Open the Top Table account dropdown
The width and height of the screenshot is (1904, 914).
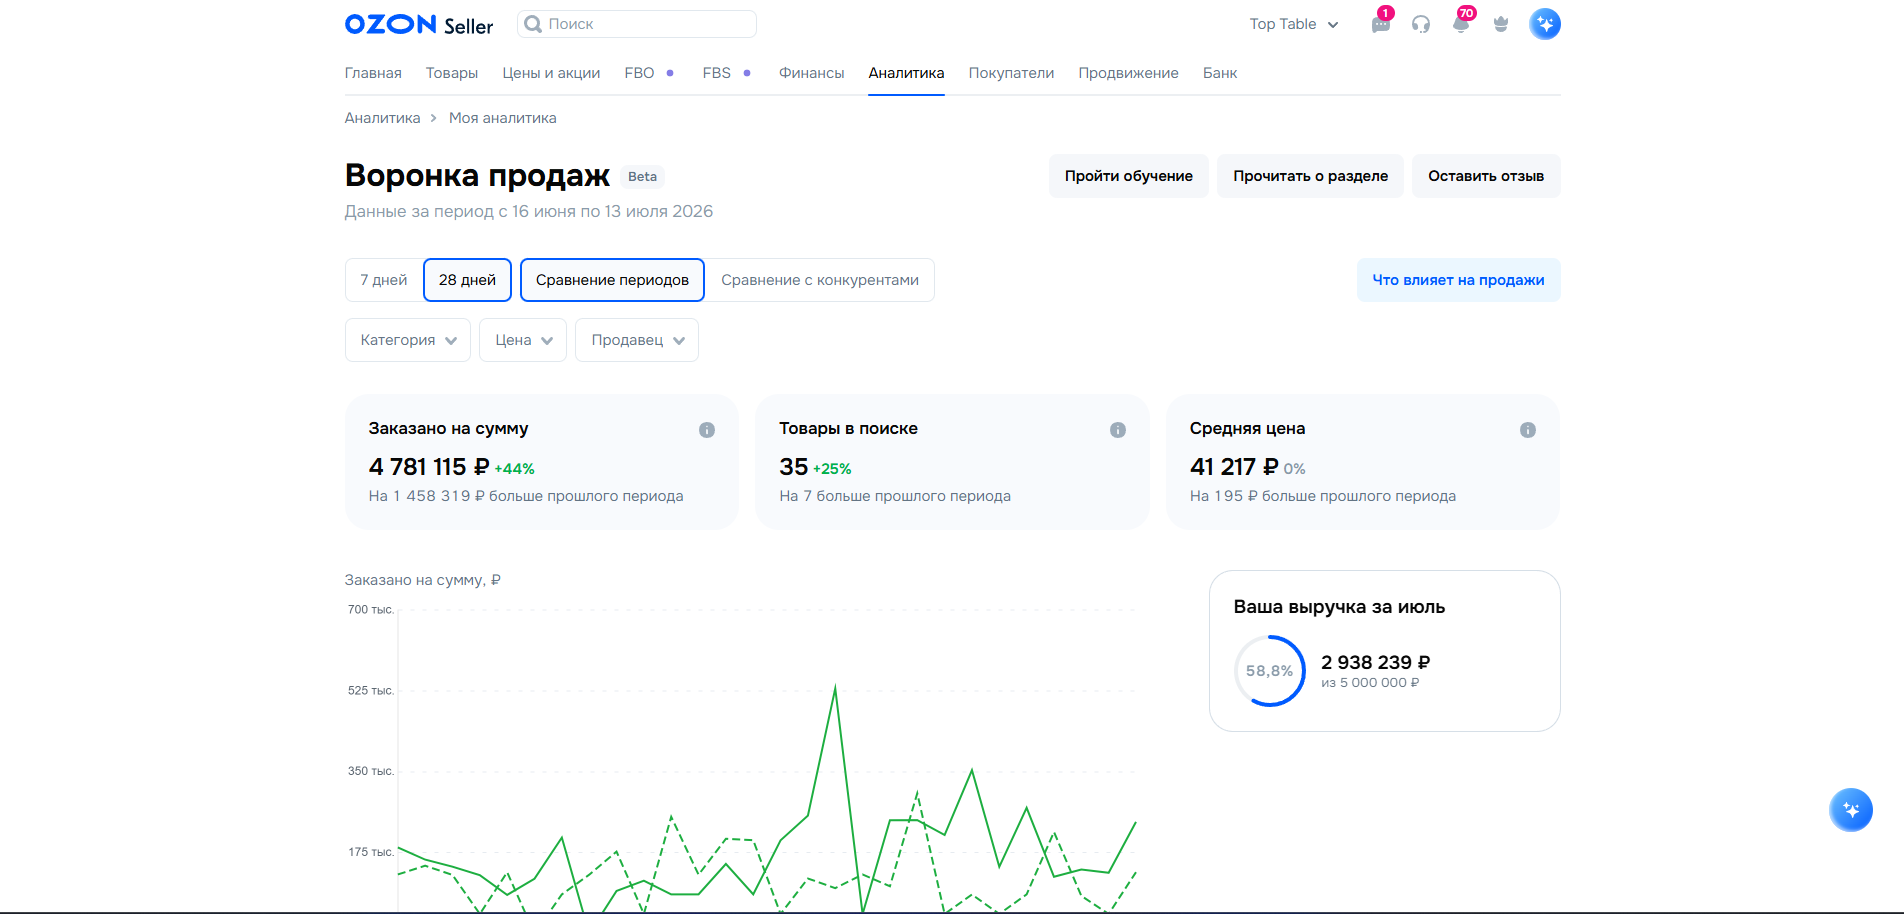1294,24
